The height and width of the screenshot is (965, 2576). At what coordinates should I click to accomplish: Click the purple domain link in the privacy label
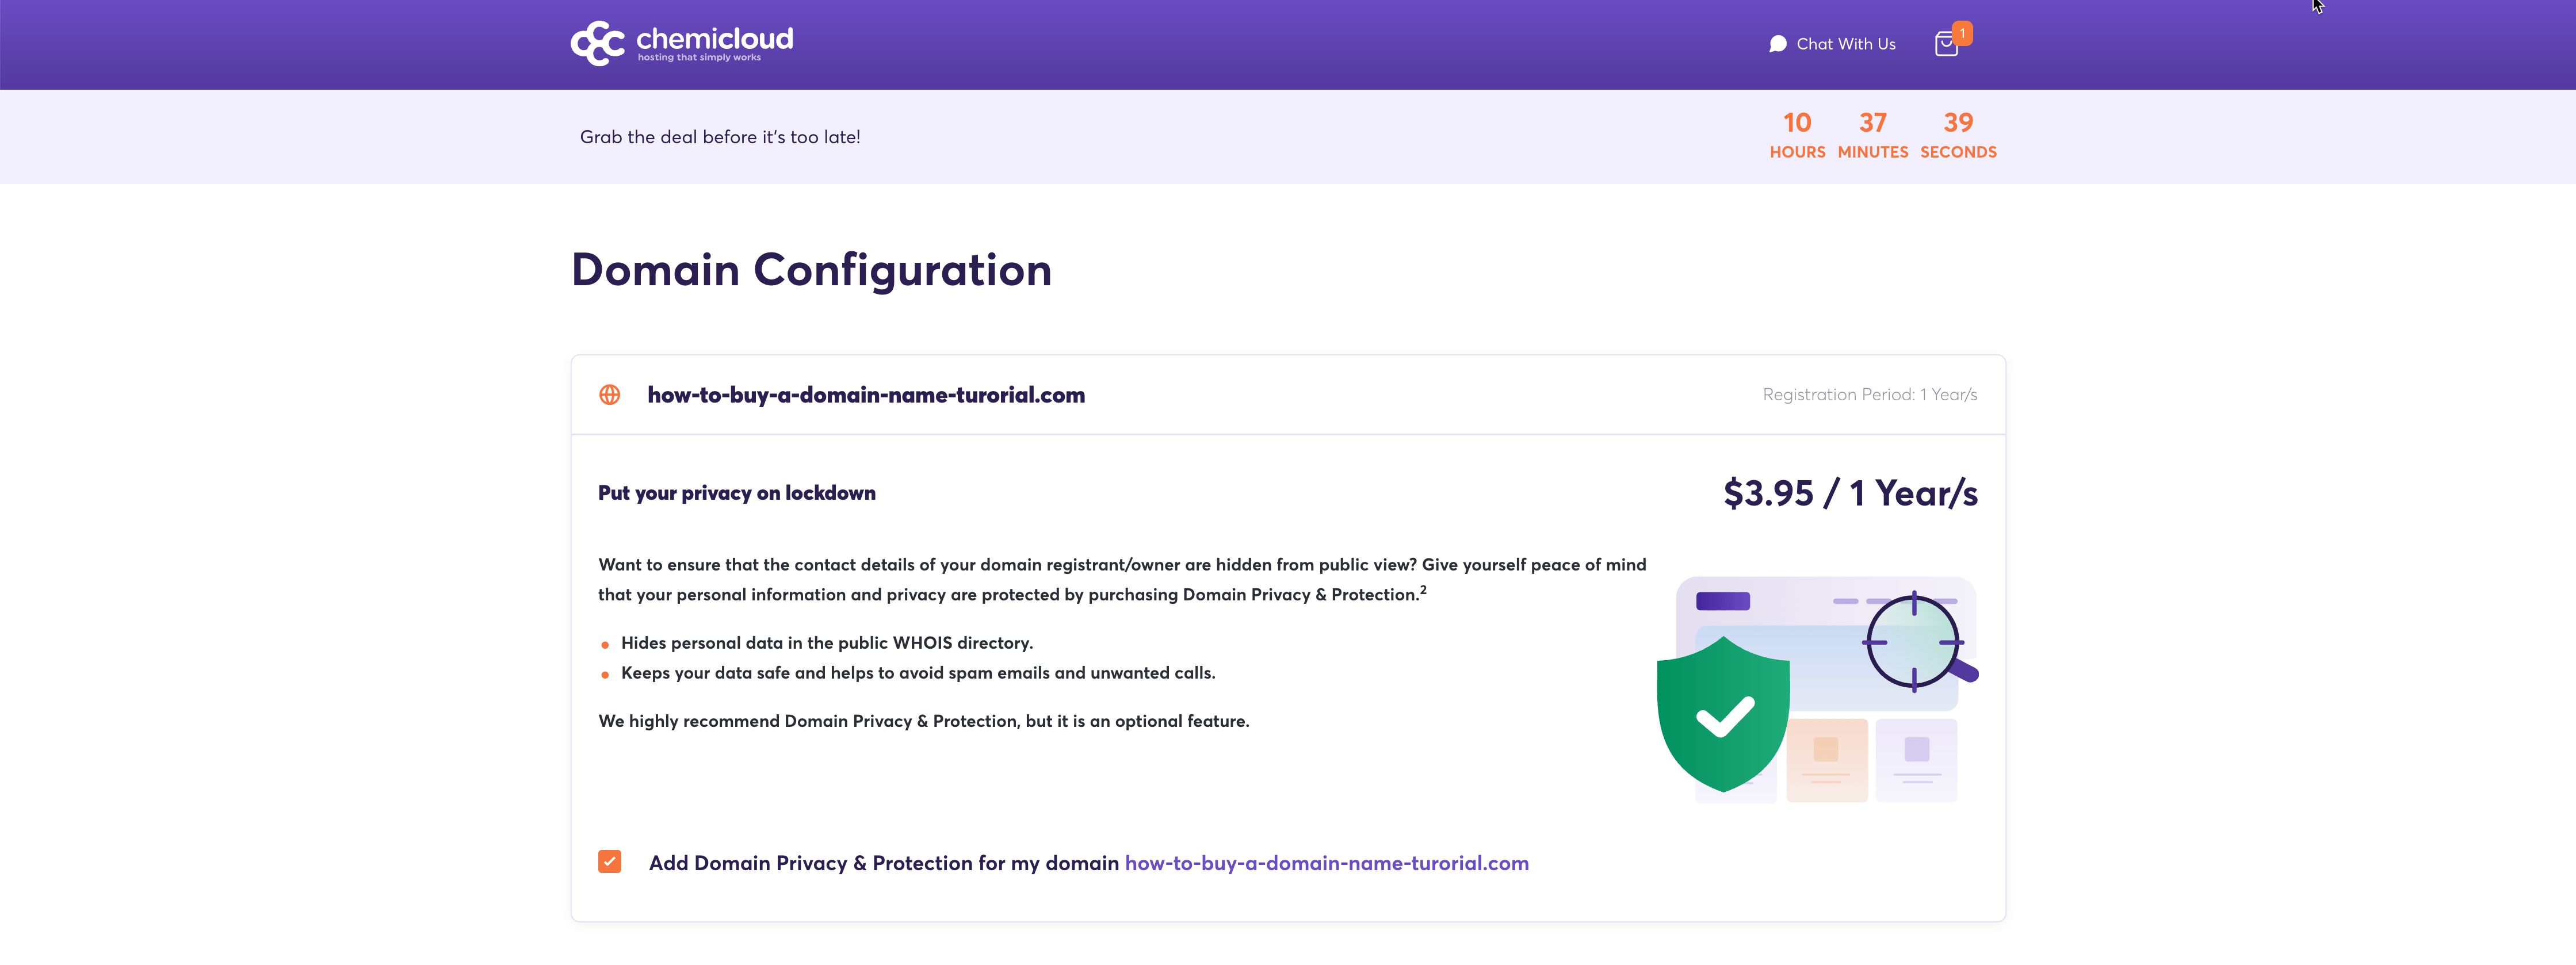[1326, 862]
